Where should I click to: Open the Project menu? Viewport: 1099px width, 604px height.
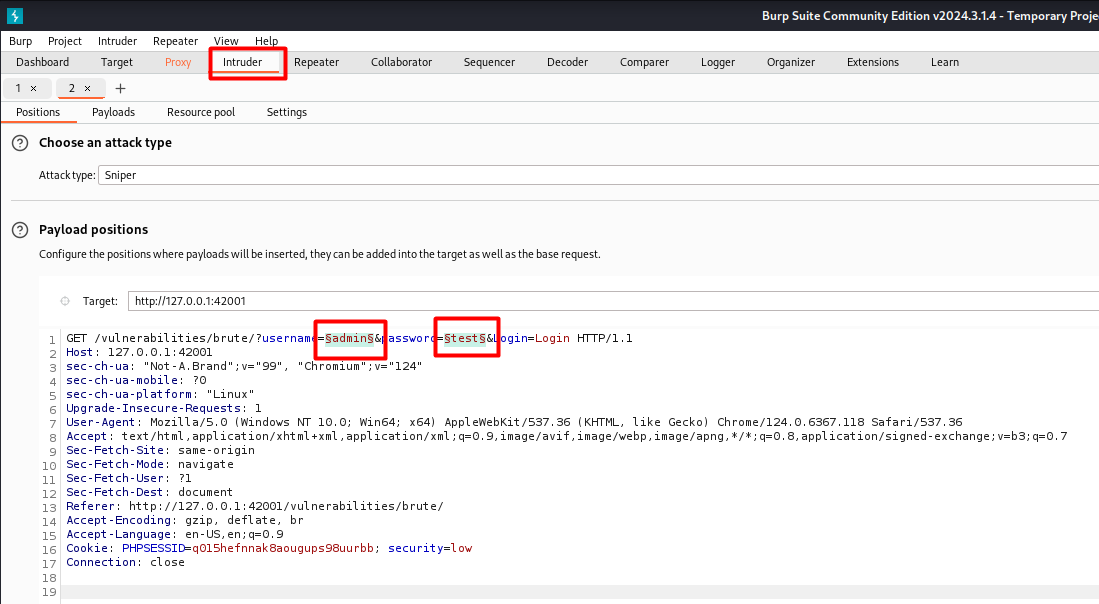(x=65, y=41)
